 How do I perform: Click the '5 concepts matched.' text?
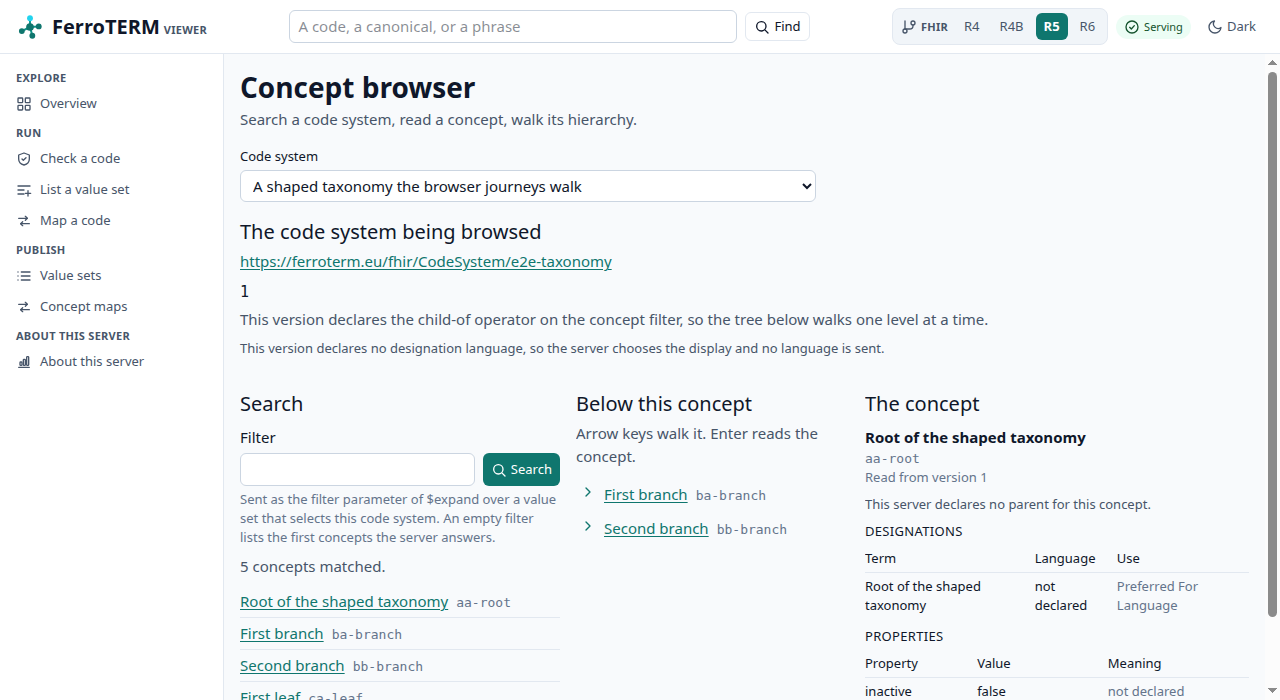pyautogui.click(x=312, y=567)
